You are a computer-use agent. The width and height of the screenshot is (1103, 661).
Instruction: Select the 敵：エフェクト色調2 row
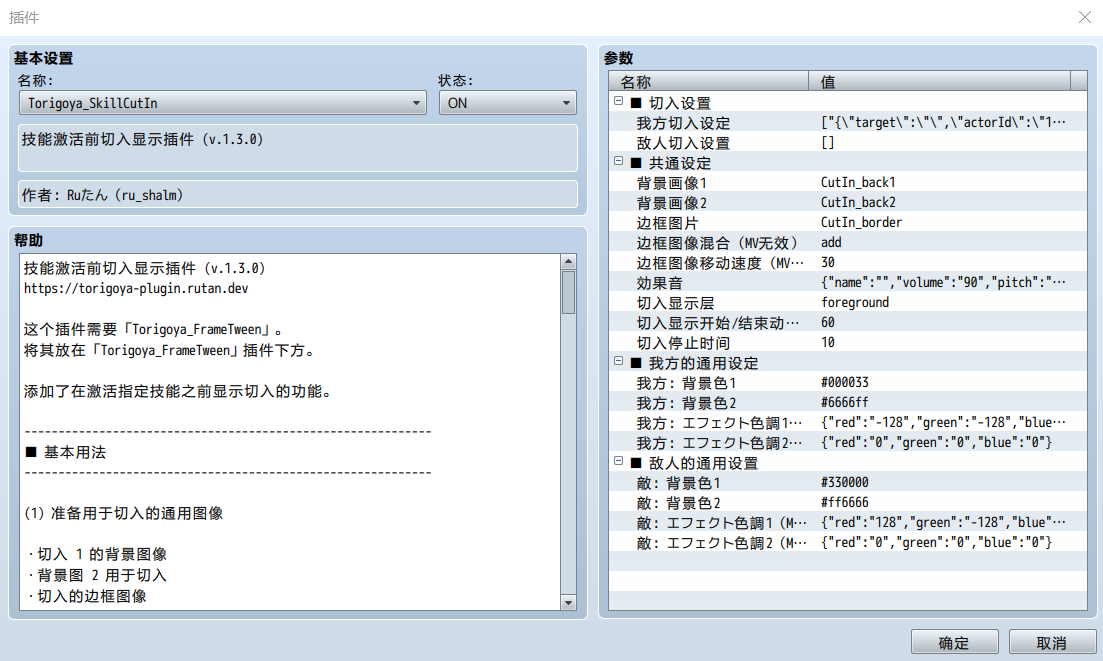tap(848, 543)
